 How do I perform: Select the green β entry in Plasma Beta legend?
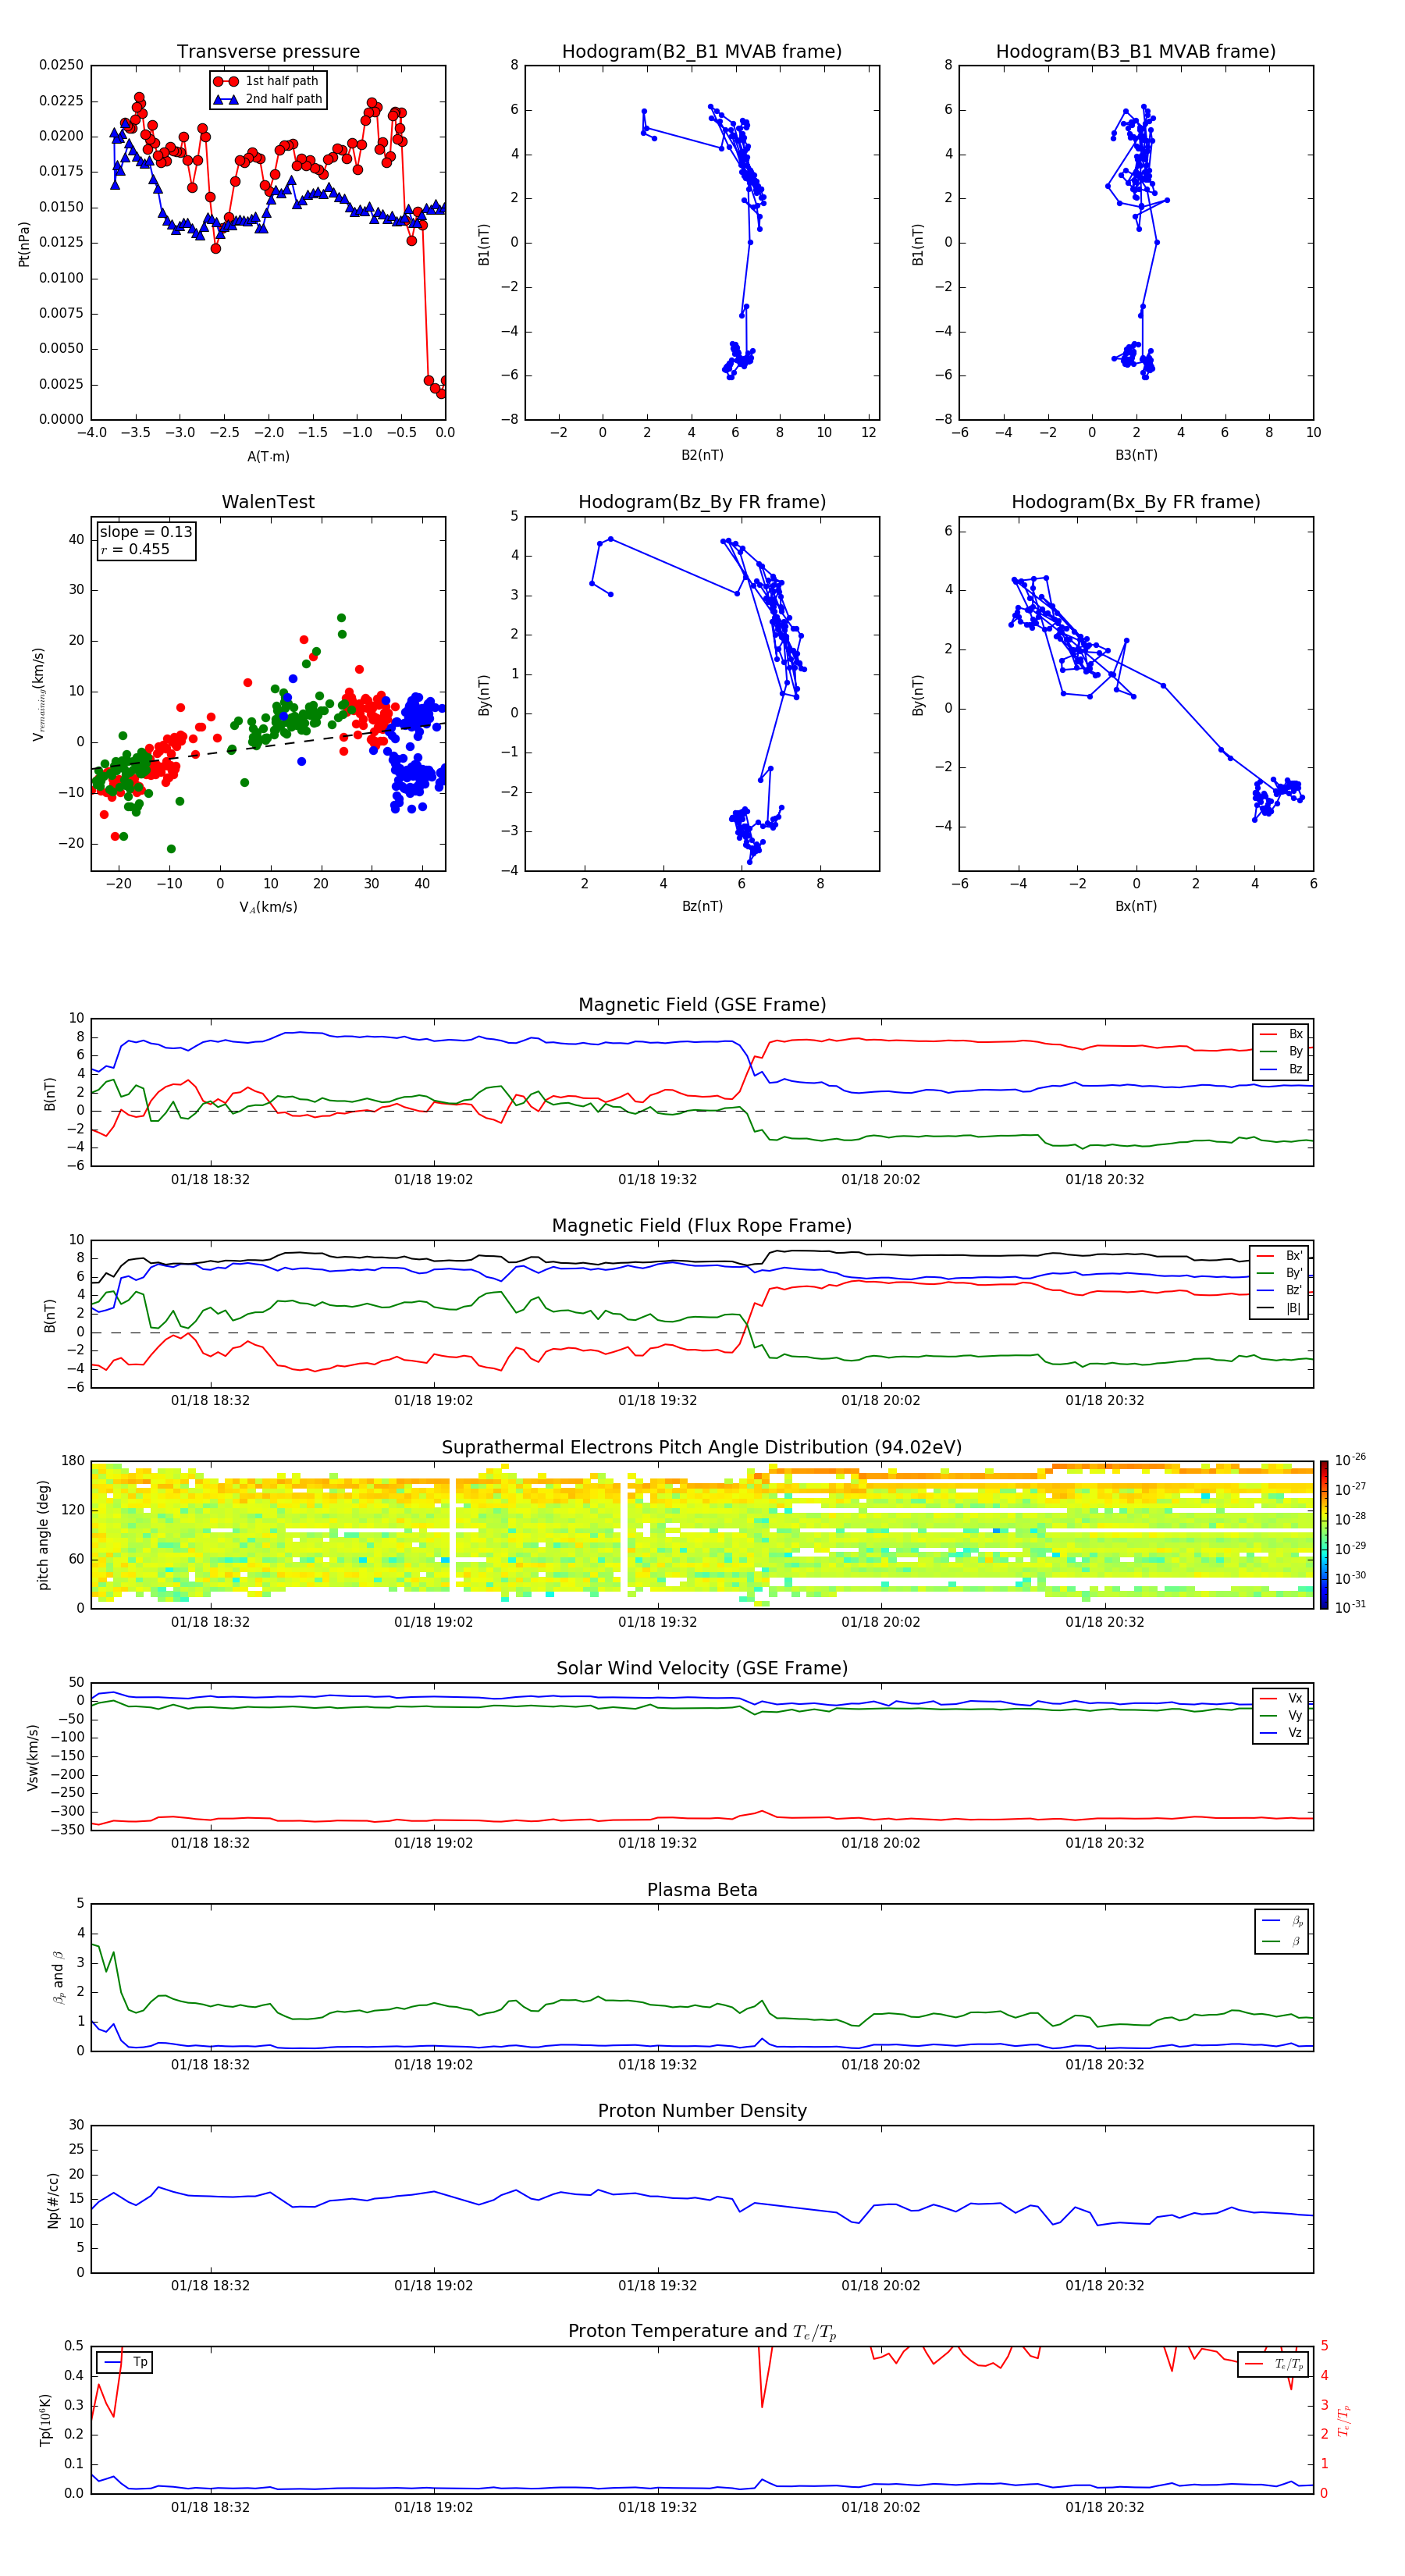(1283, 1941)
